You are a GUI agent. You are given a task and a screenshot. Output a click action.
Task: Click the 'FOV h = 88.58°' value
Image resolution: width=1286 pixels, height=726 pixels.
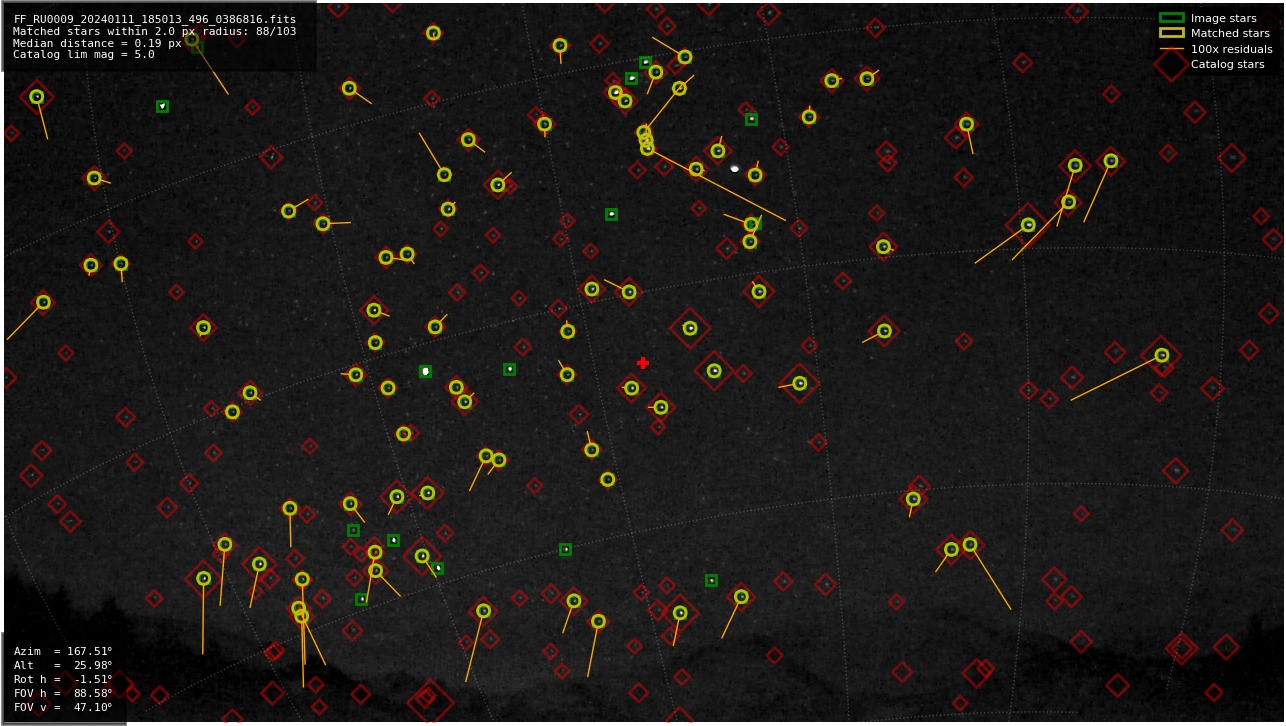[x=63, y=693]
